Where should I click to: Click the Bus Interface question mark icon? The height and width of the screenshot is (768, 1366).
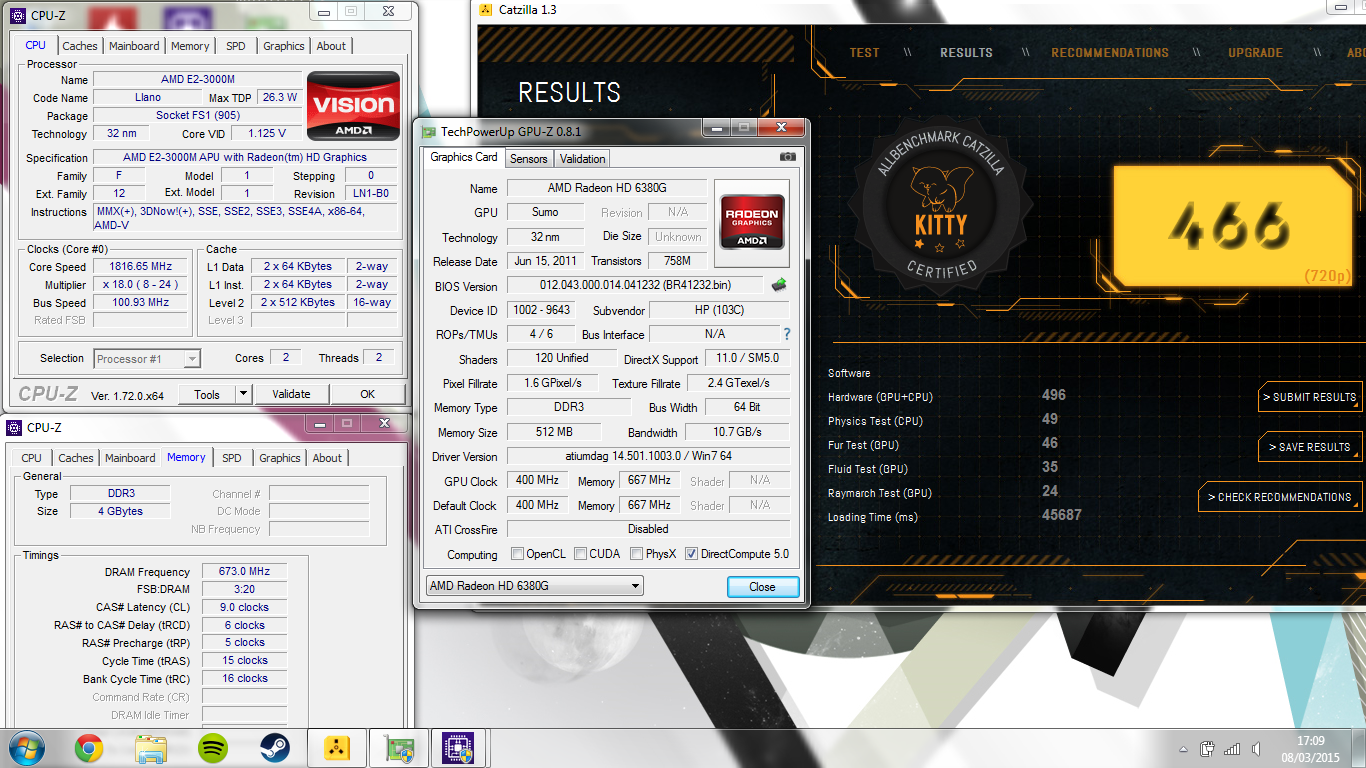pyautogui.click(x=787, y=334)
